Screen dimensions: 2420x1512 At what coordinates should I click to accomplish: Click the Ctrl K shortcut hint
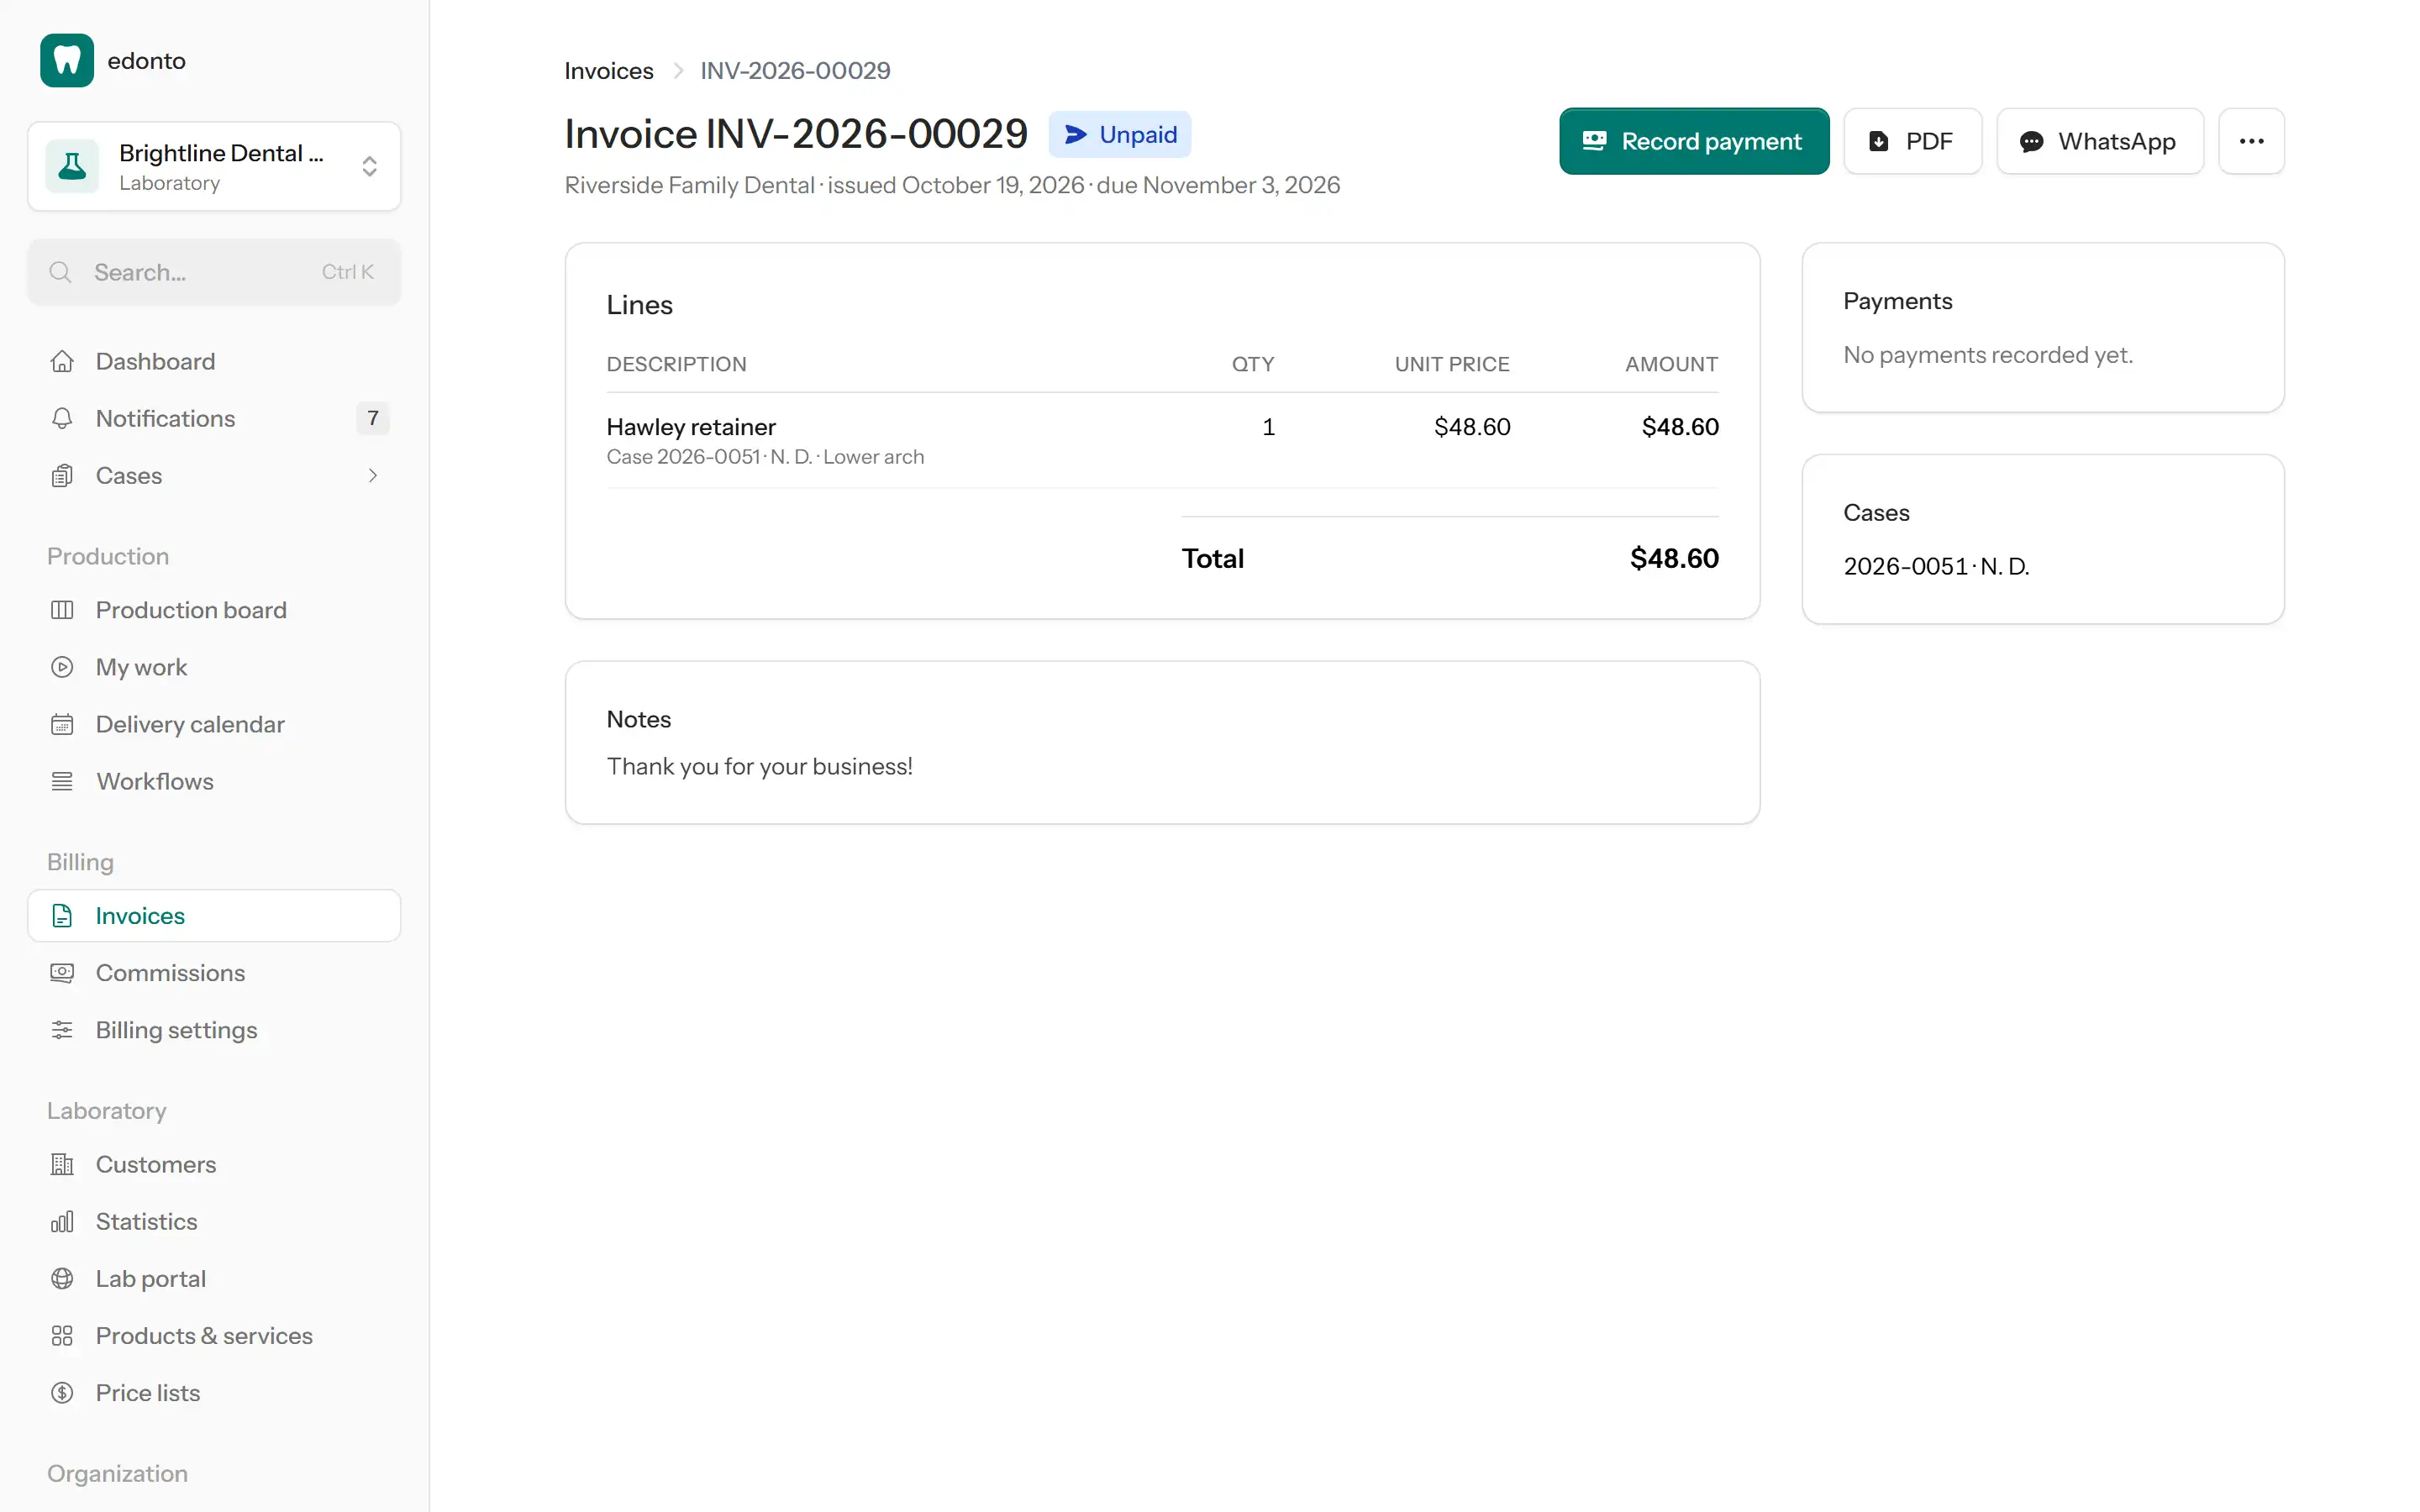coord(347,272)
